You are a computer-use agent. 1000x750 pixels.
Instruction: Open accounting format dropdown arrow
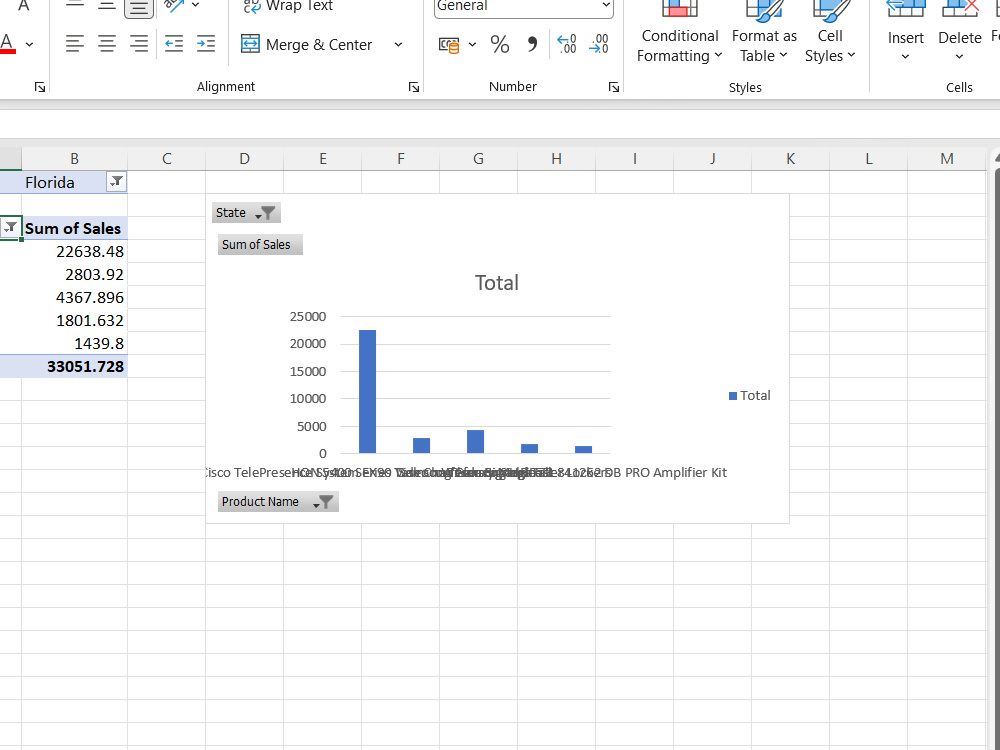coord(472,45)
